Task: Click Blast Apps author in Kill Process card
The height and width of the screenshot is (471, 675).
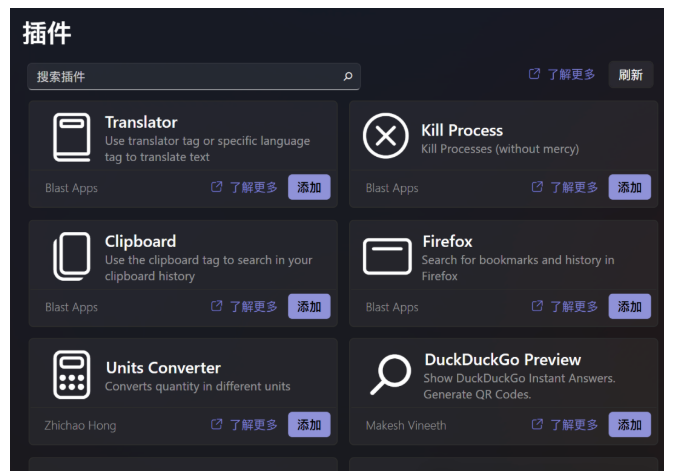Action: click(x=392, y=188)
